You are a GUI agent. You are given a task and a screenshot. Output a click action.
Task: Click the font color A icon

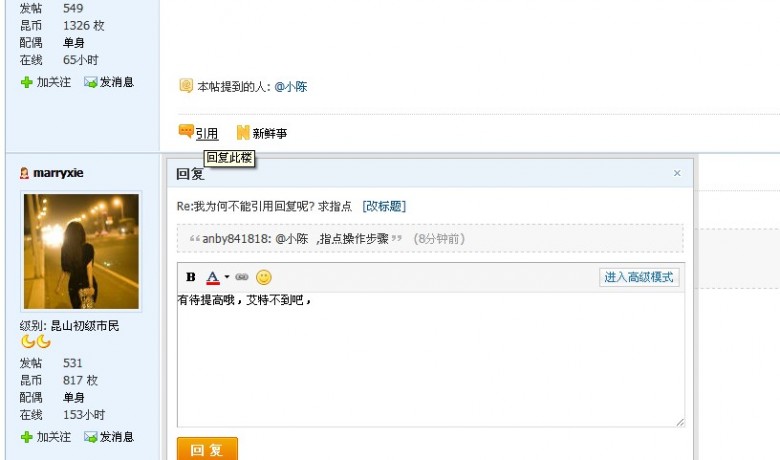click(x=212, y=277)
